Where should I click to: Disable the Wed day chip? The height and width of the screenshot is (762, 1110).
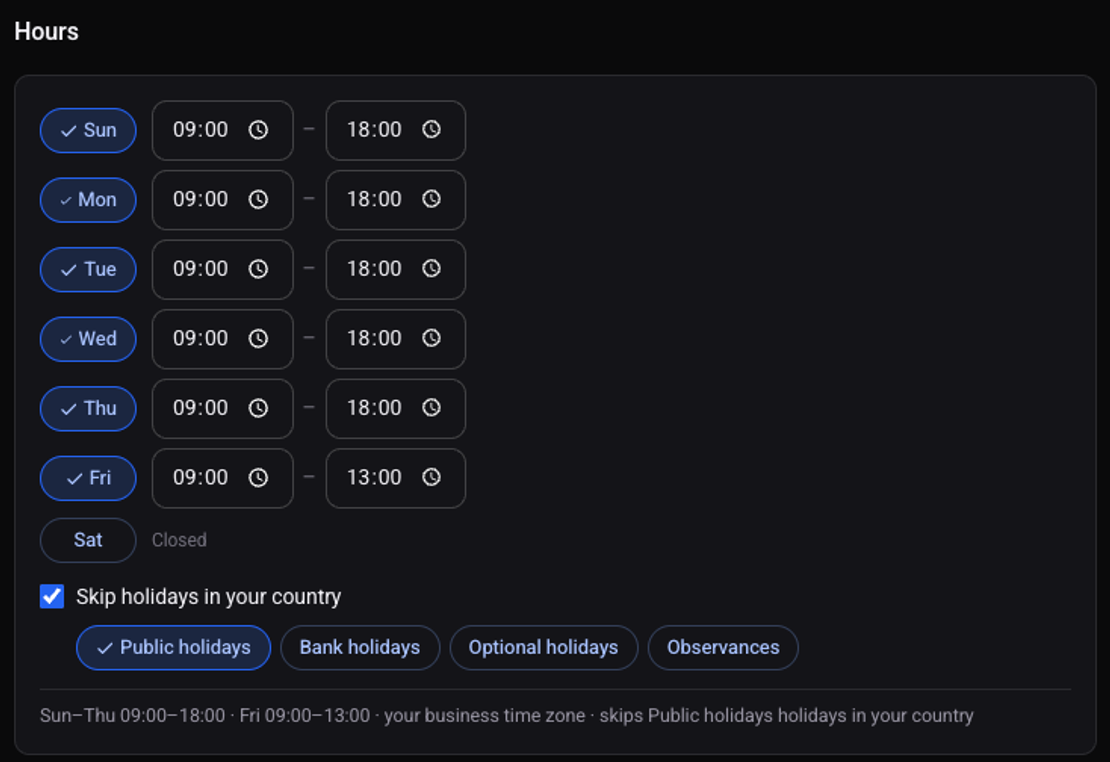click(88, 339)
